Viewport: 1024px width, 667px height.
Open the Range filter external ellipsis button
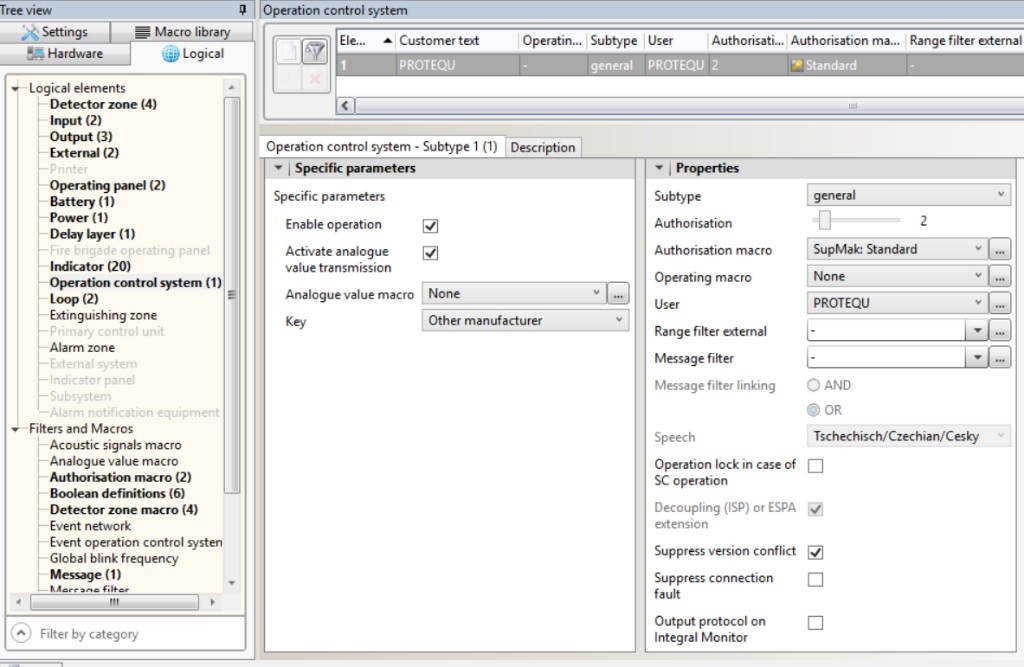(x=1000, y=331)
